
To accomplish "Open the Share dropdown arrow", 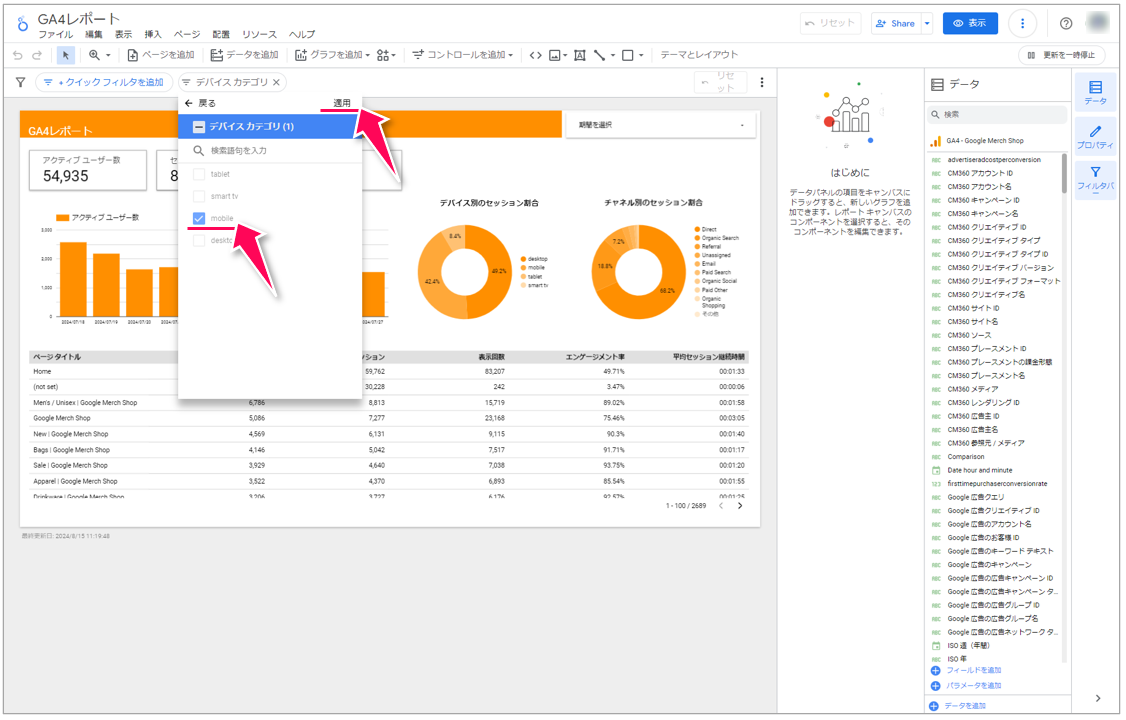I will tap(927, 24).
